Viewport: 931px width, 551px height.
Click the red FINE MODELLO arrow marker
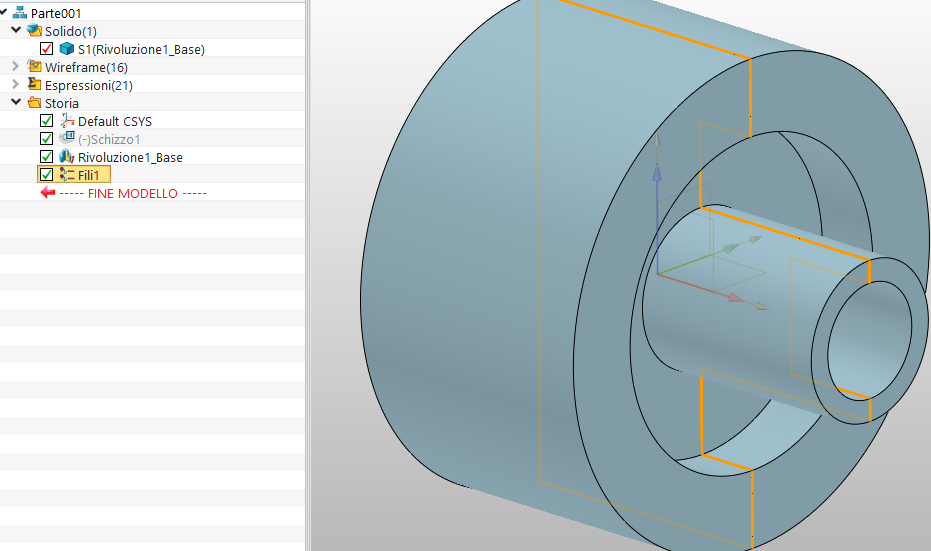(48, 193)
